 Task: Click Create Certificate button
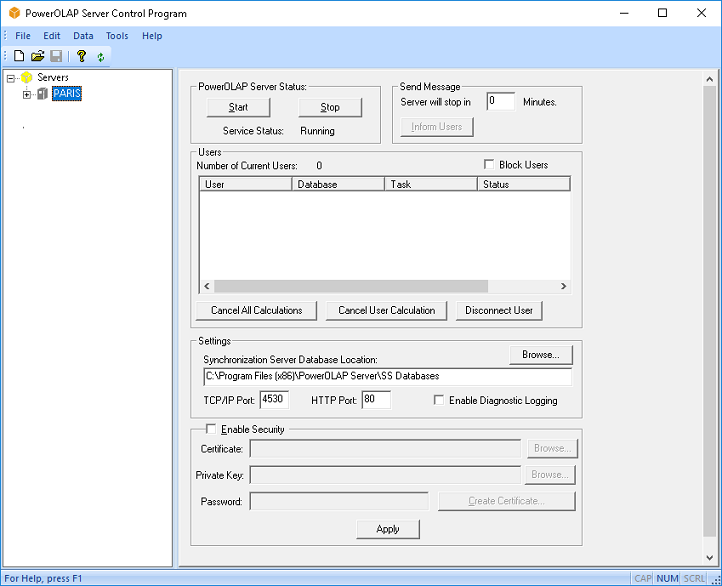507,501
